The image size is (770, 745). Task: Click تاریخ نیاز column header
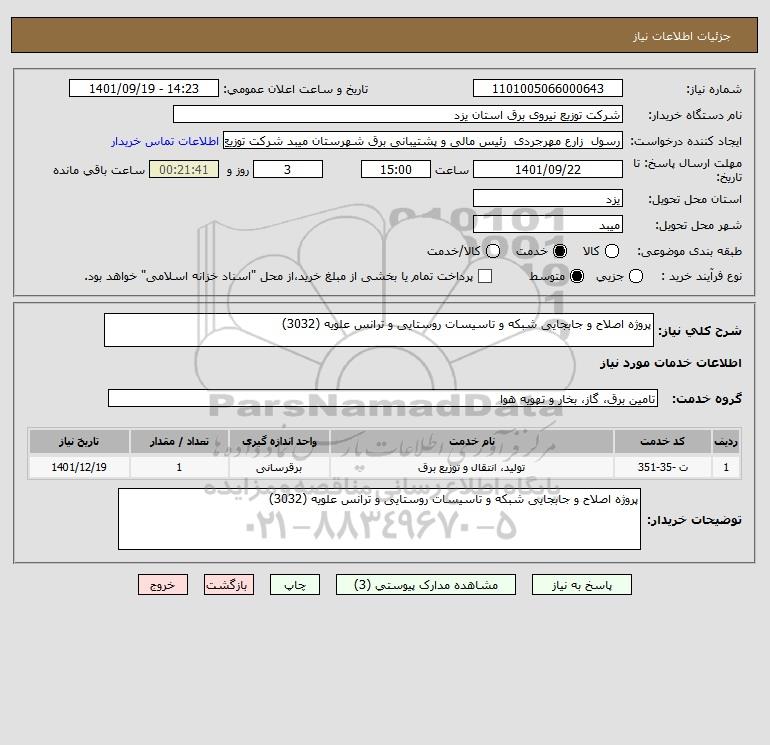pyautogui.click(x=79, y=441)
